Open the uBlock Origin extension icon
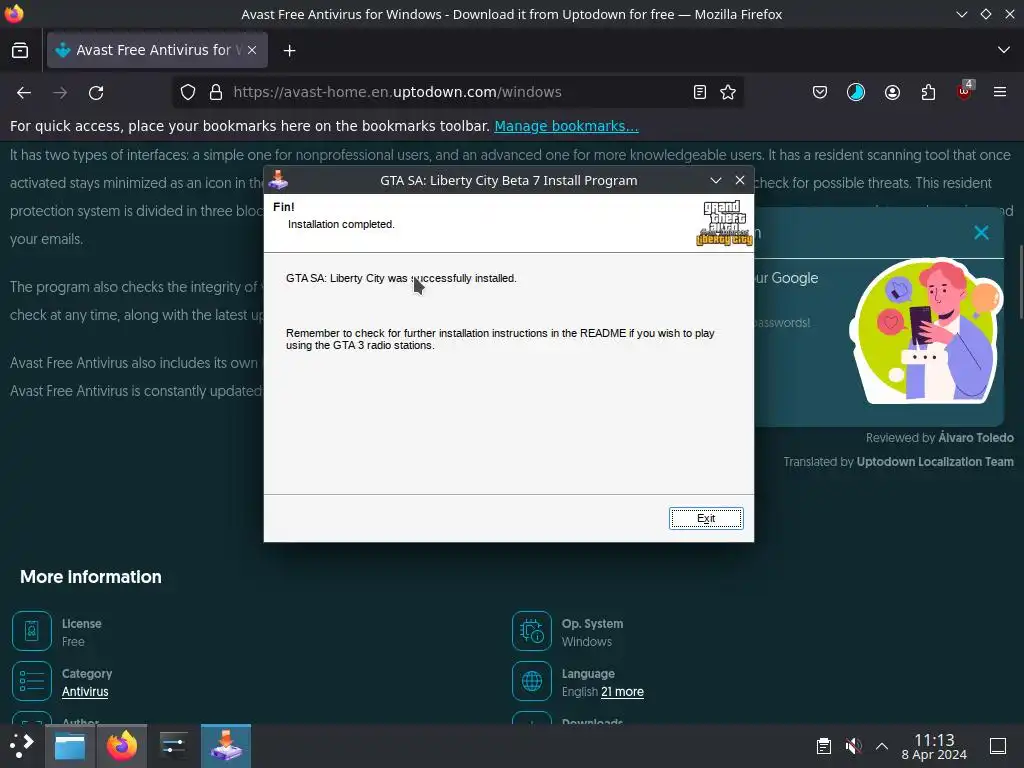 tap(964, 91)
